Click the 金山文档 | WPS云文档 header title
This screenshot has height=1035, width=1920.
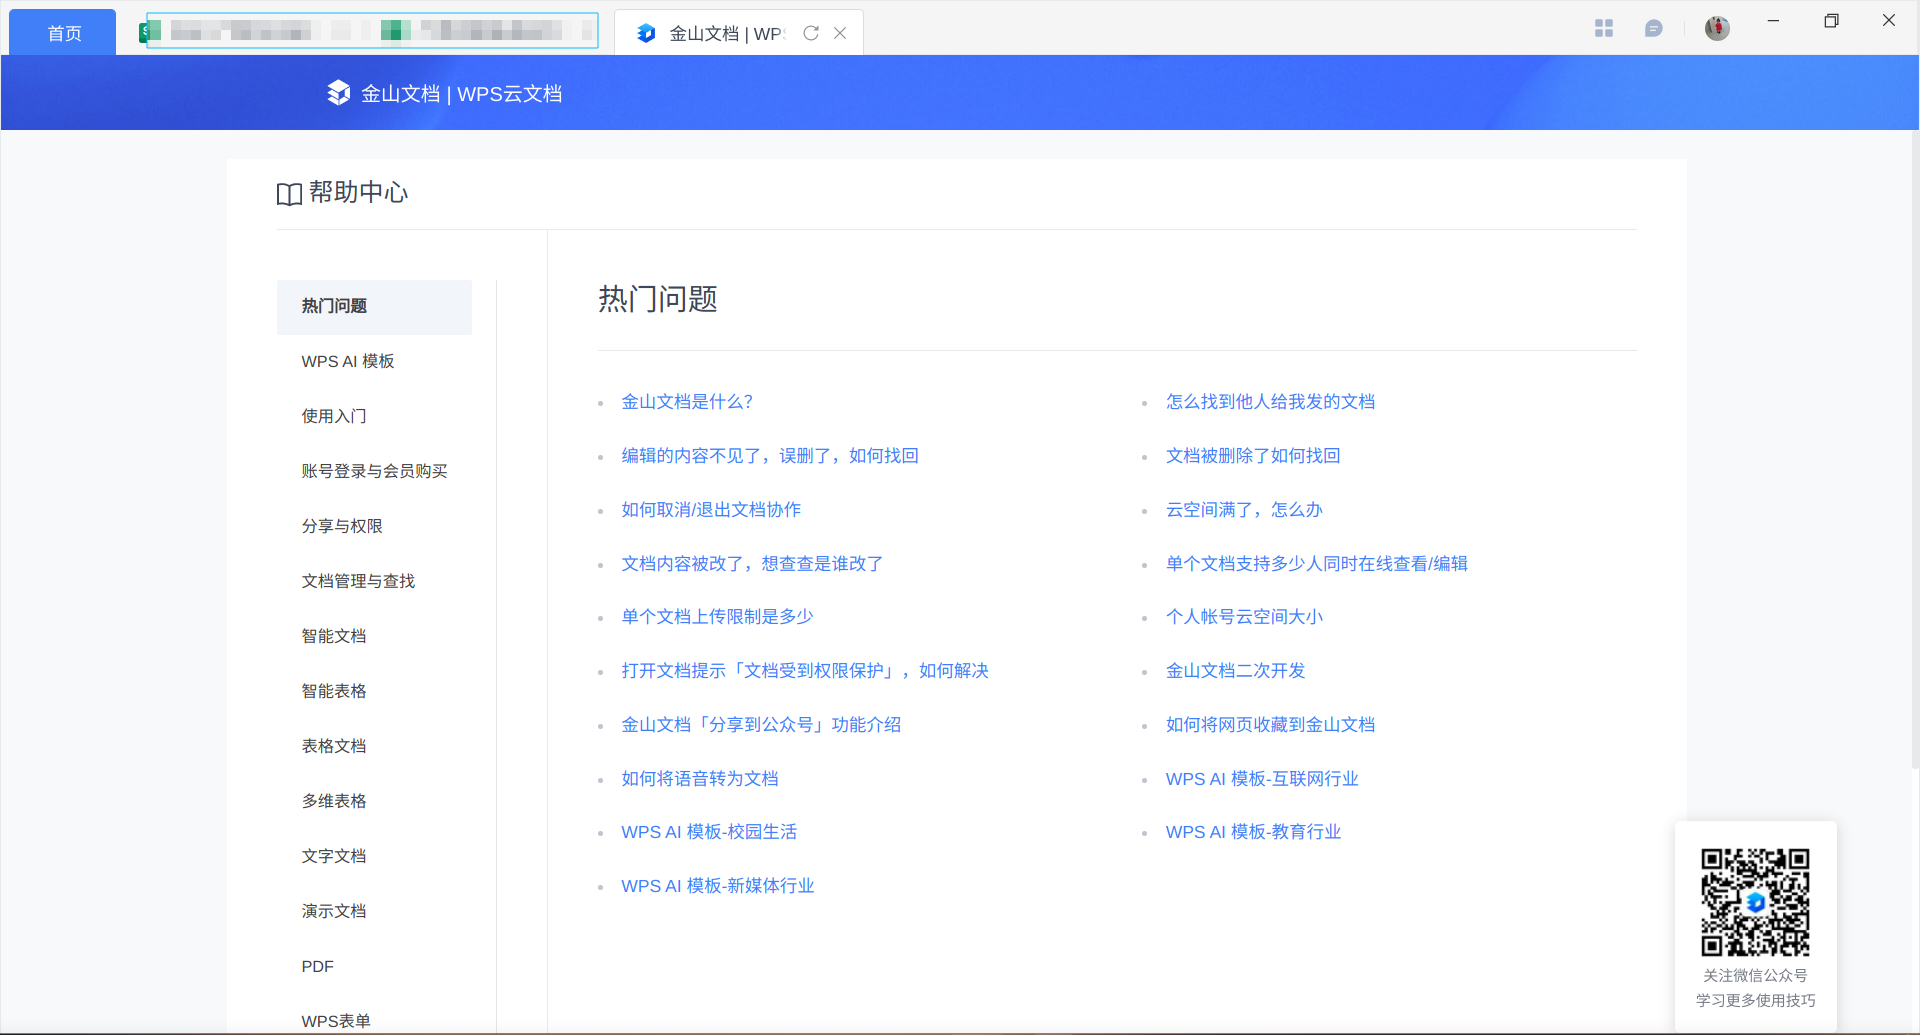click(x=461, y=94)
